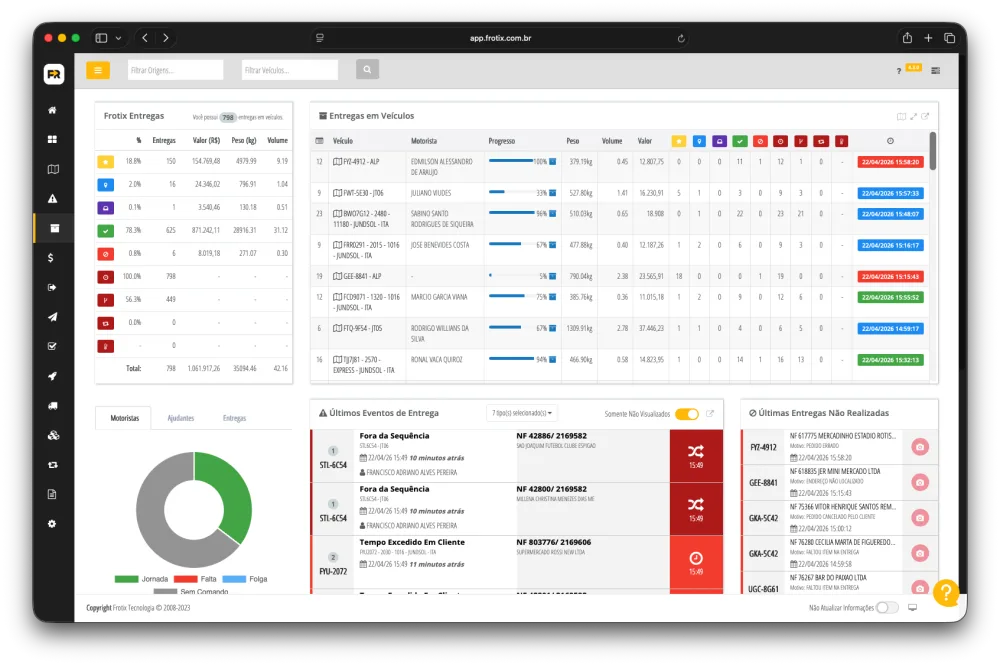This screenshot has width=1000, height=666.
Task: Open the rocket icon in the sidebar
Action: coord(52,376)
